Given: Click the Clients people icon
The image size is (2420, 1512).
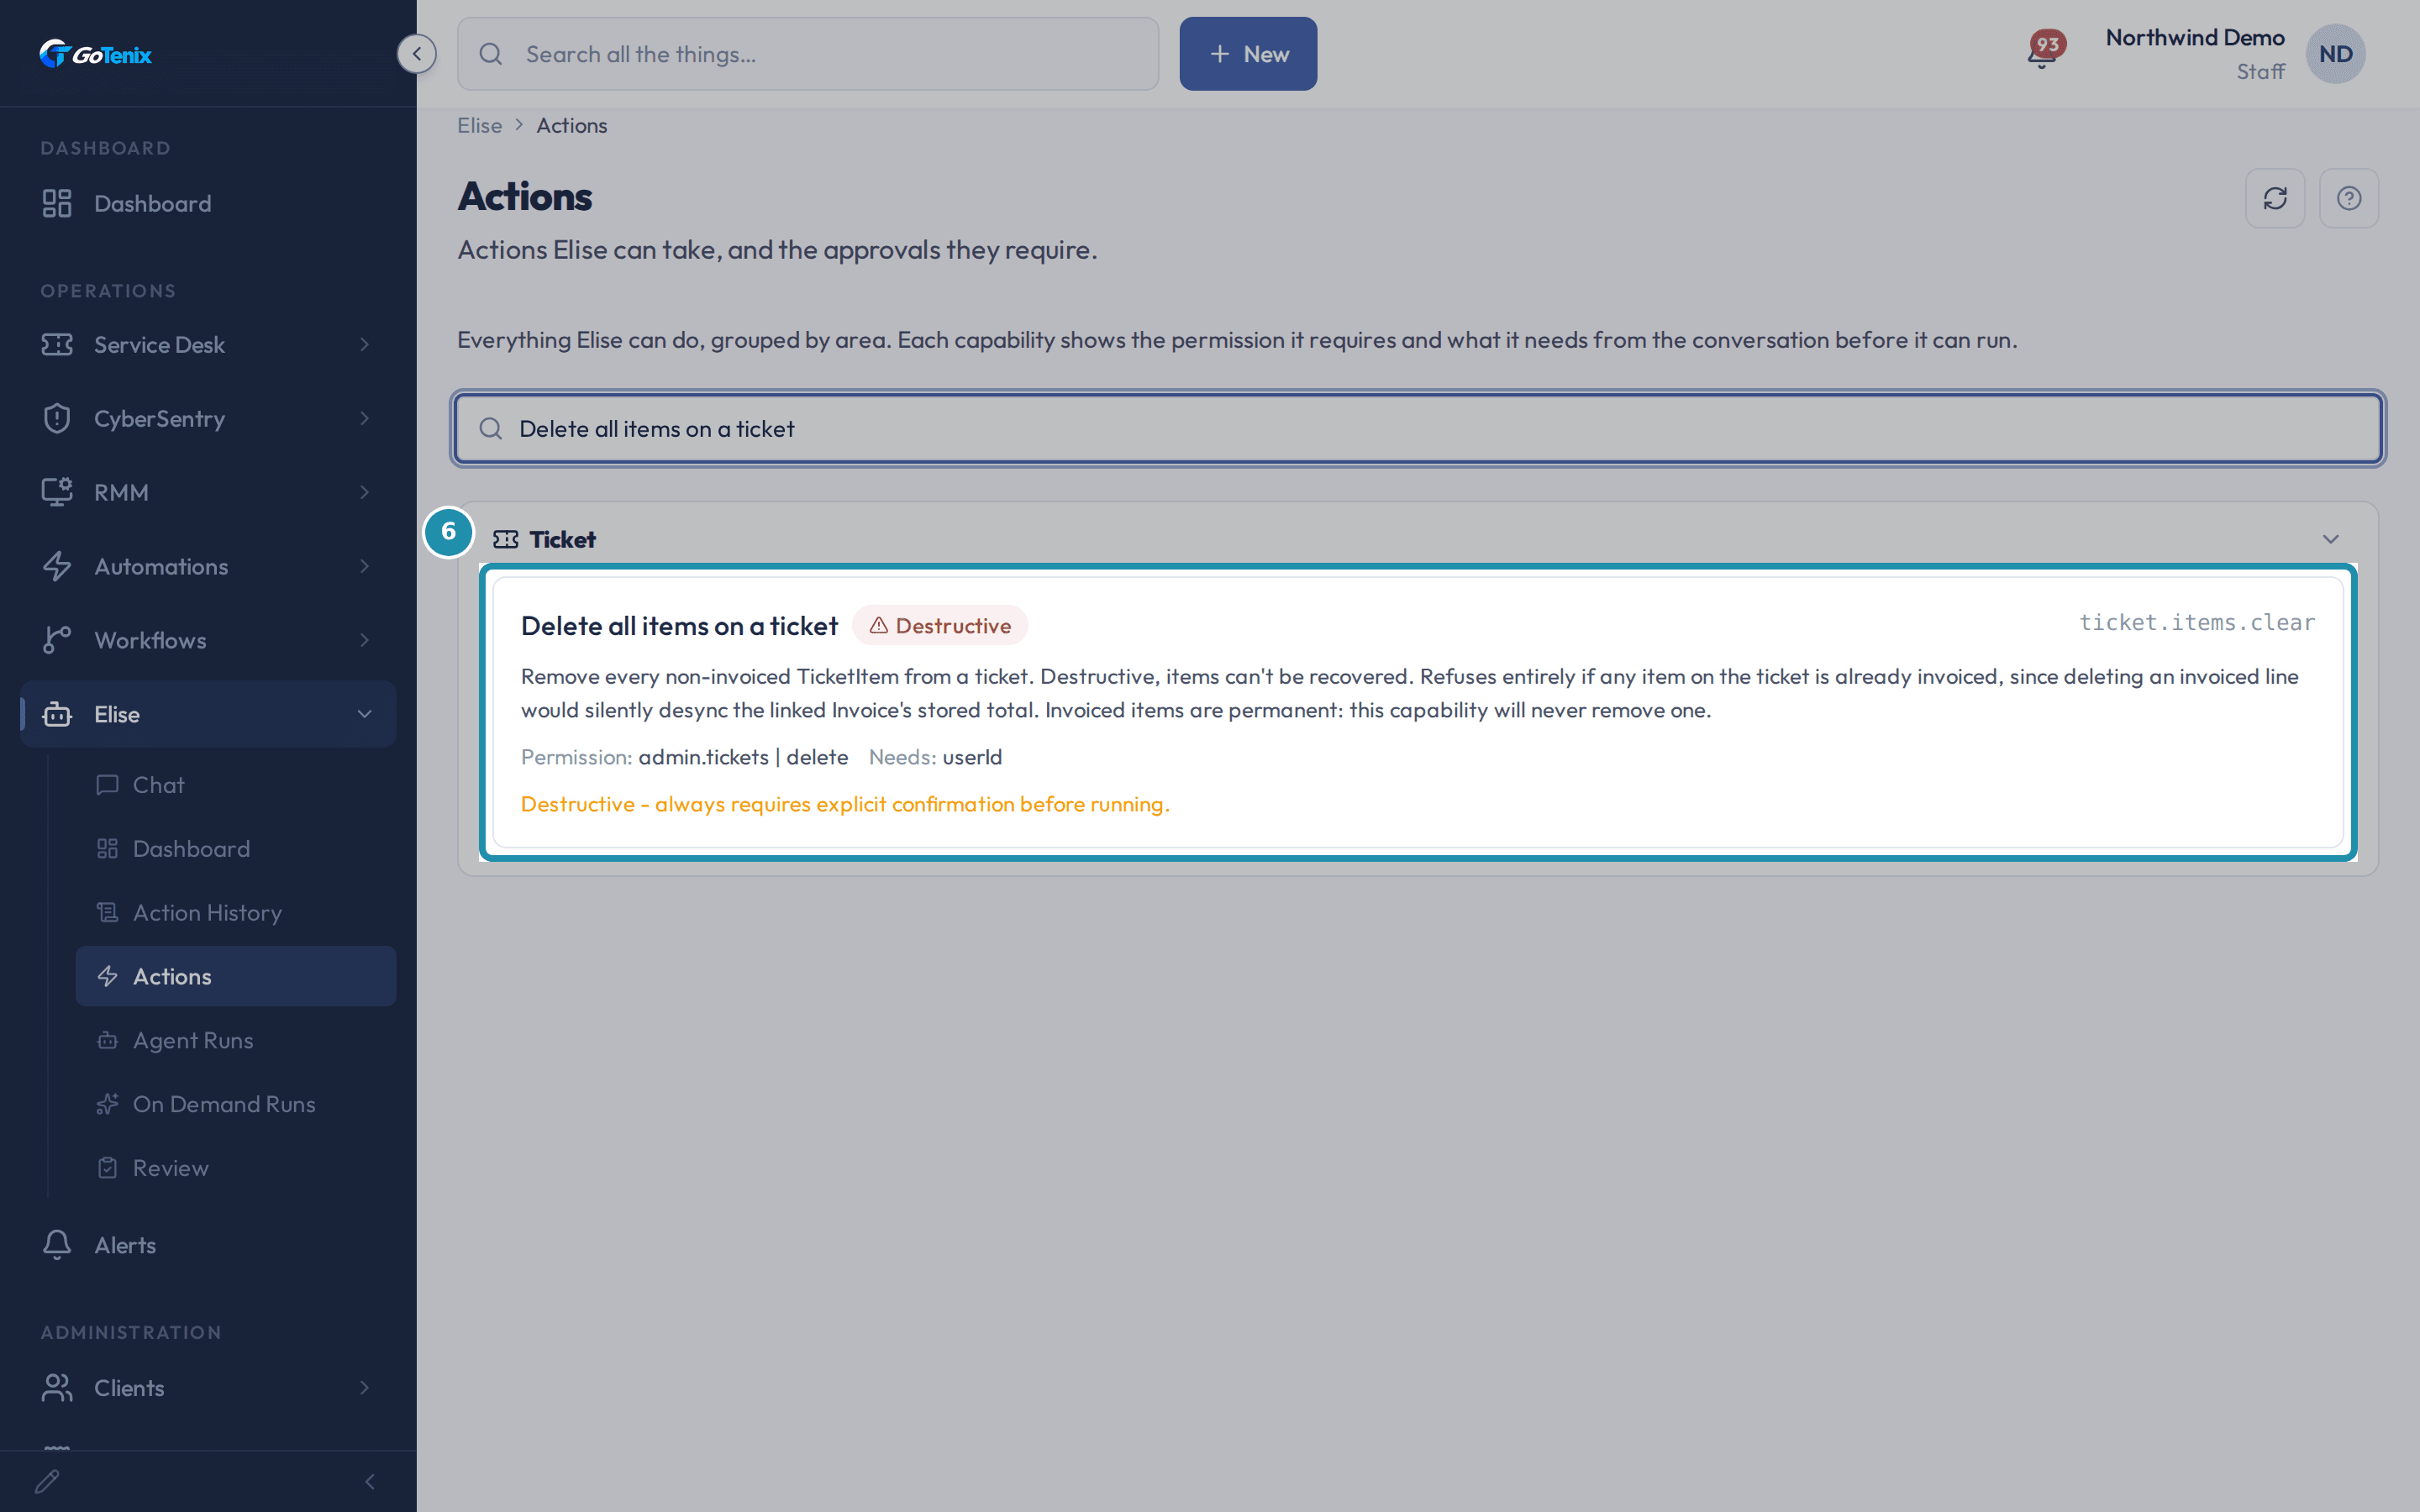Looking at the screenshot, I should 57,1387.
